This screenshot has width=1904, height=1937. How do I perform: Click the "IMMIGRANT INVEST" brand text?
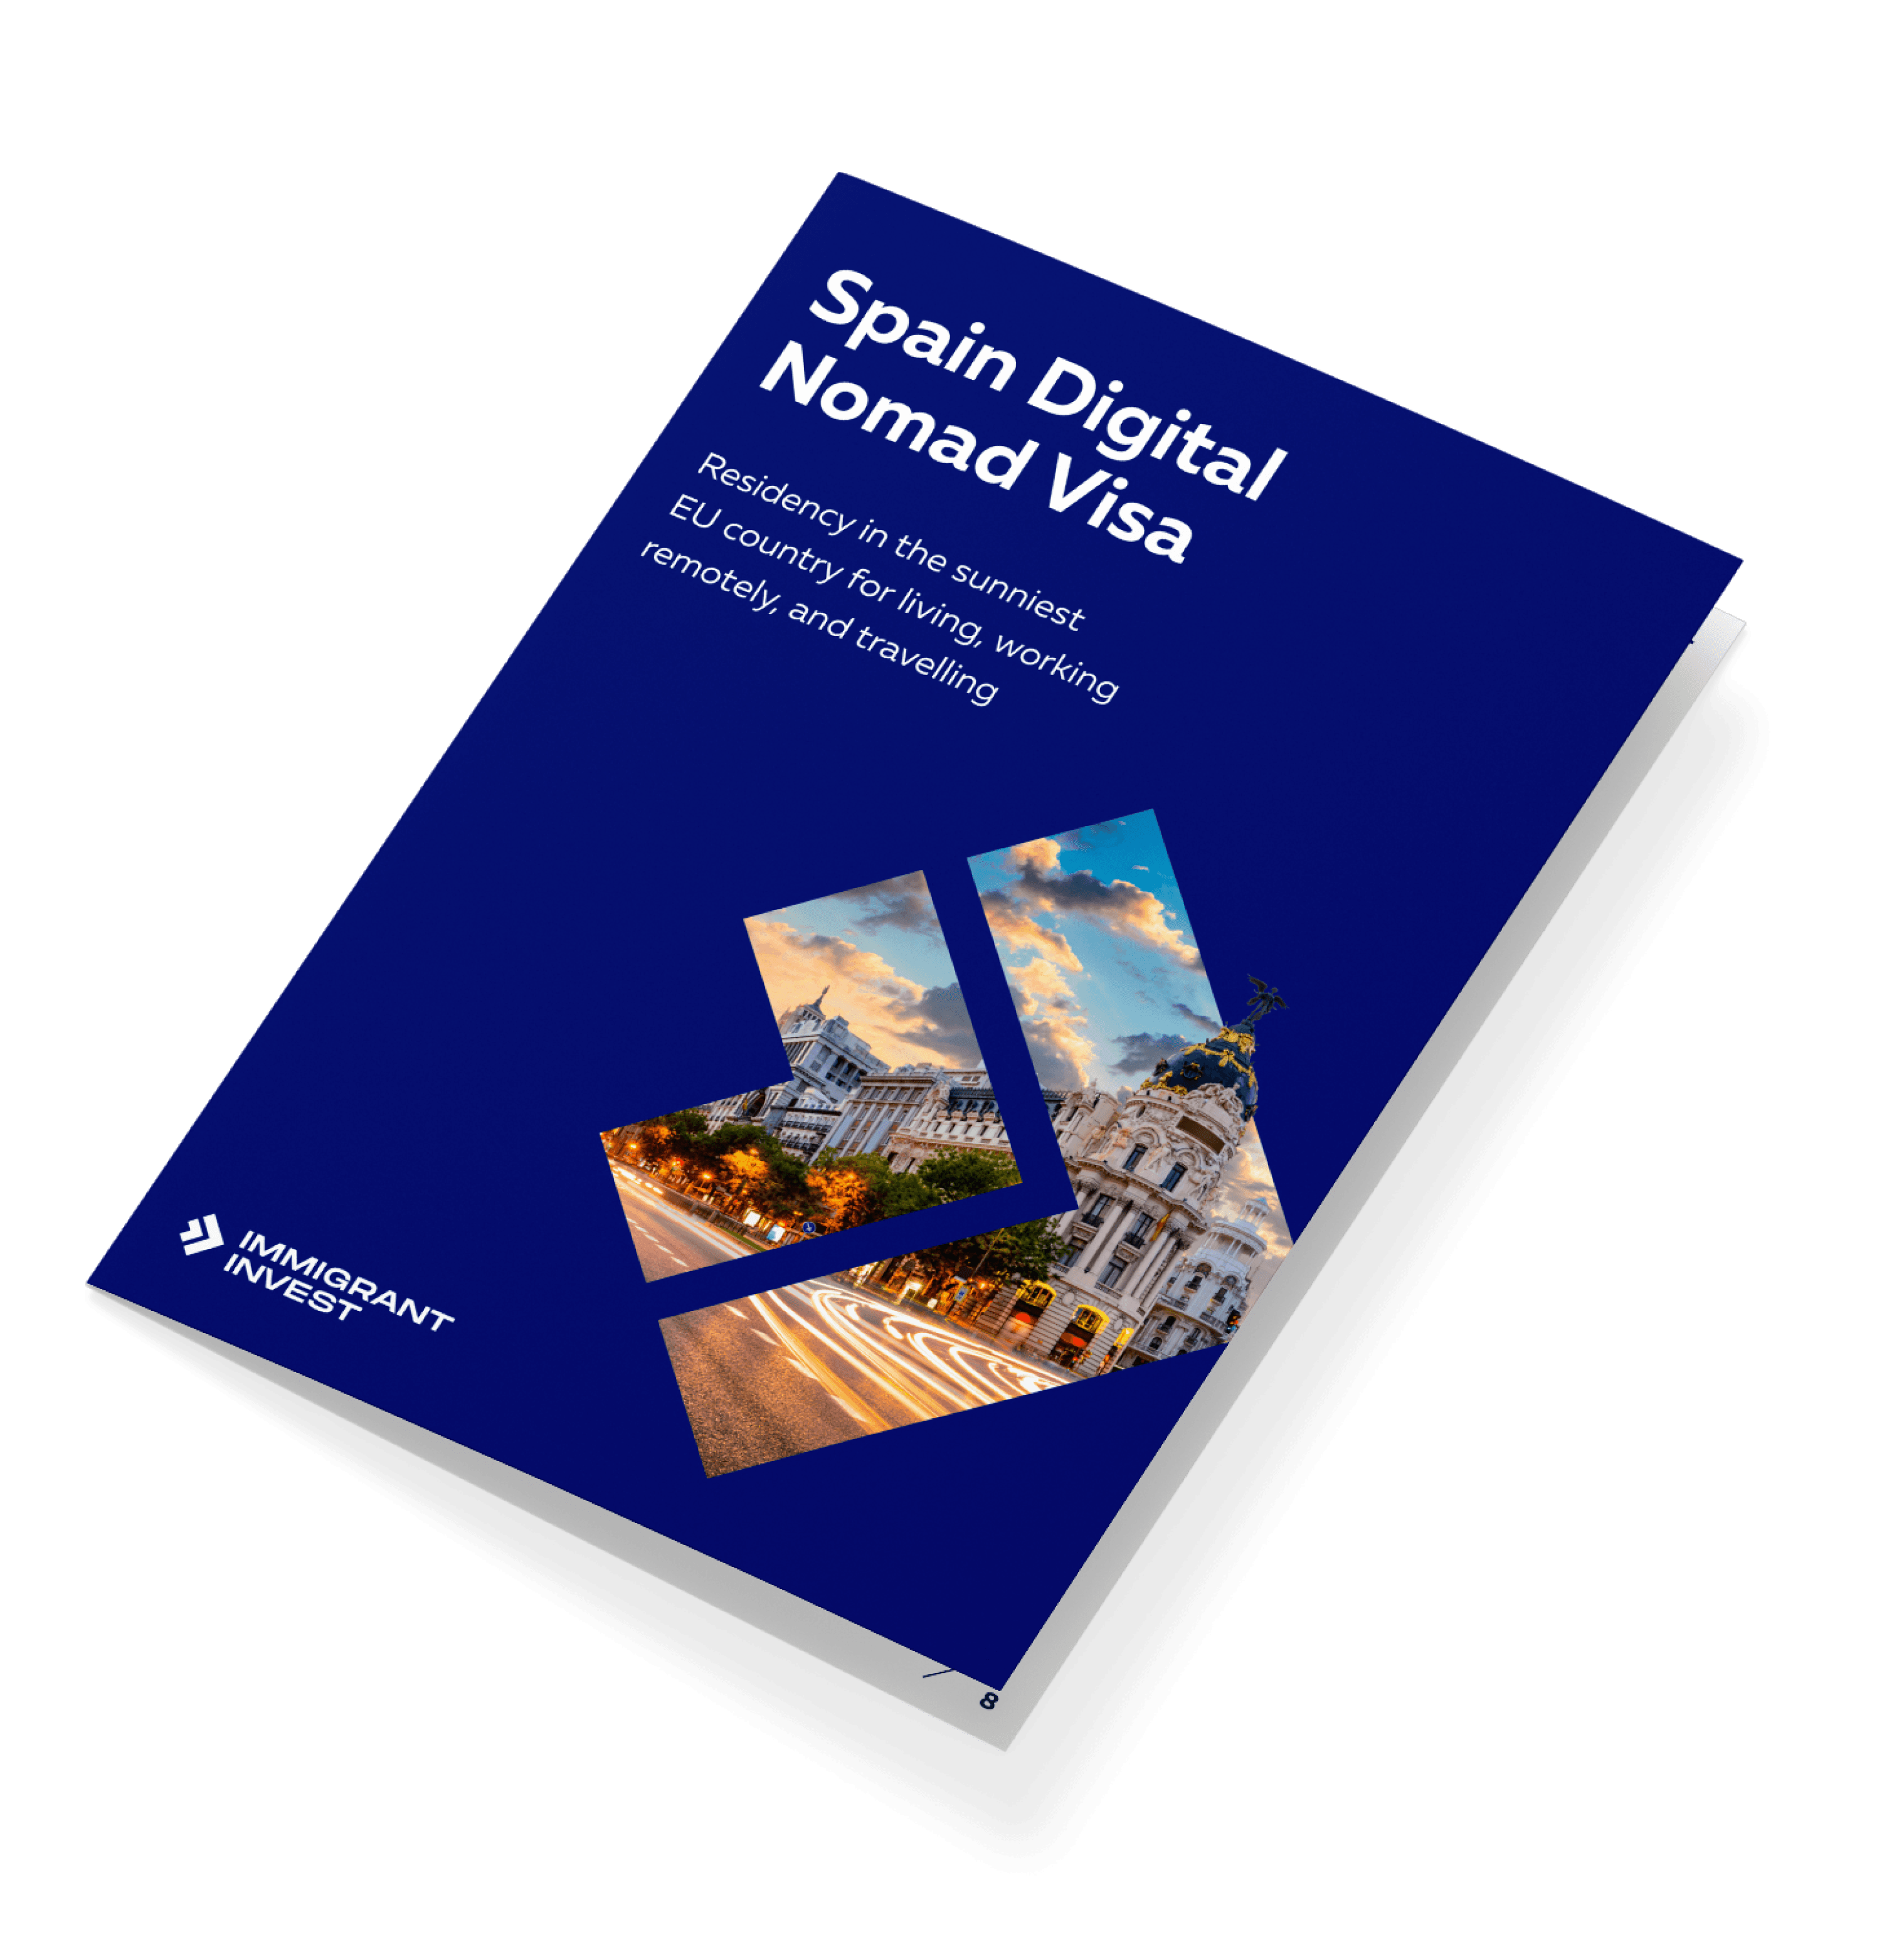point(338,1281)
